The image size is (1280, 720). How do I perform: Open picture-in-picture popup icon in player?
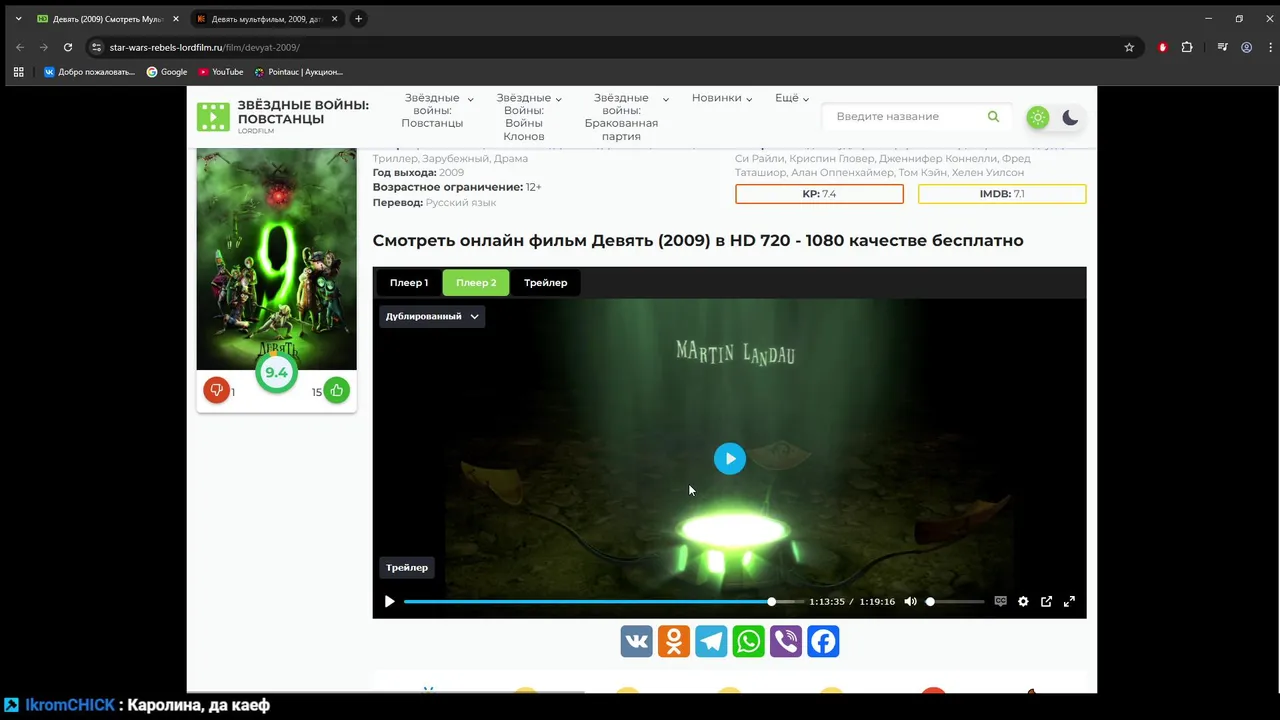[1046, 602]
